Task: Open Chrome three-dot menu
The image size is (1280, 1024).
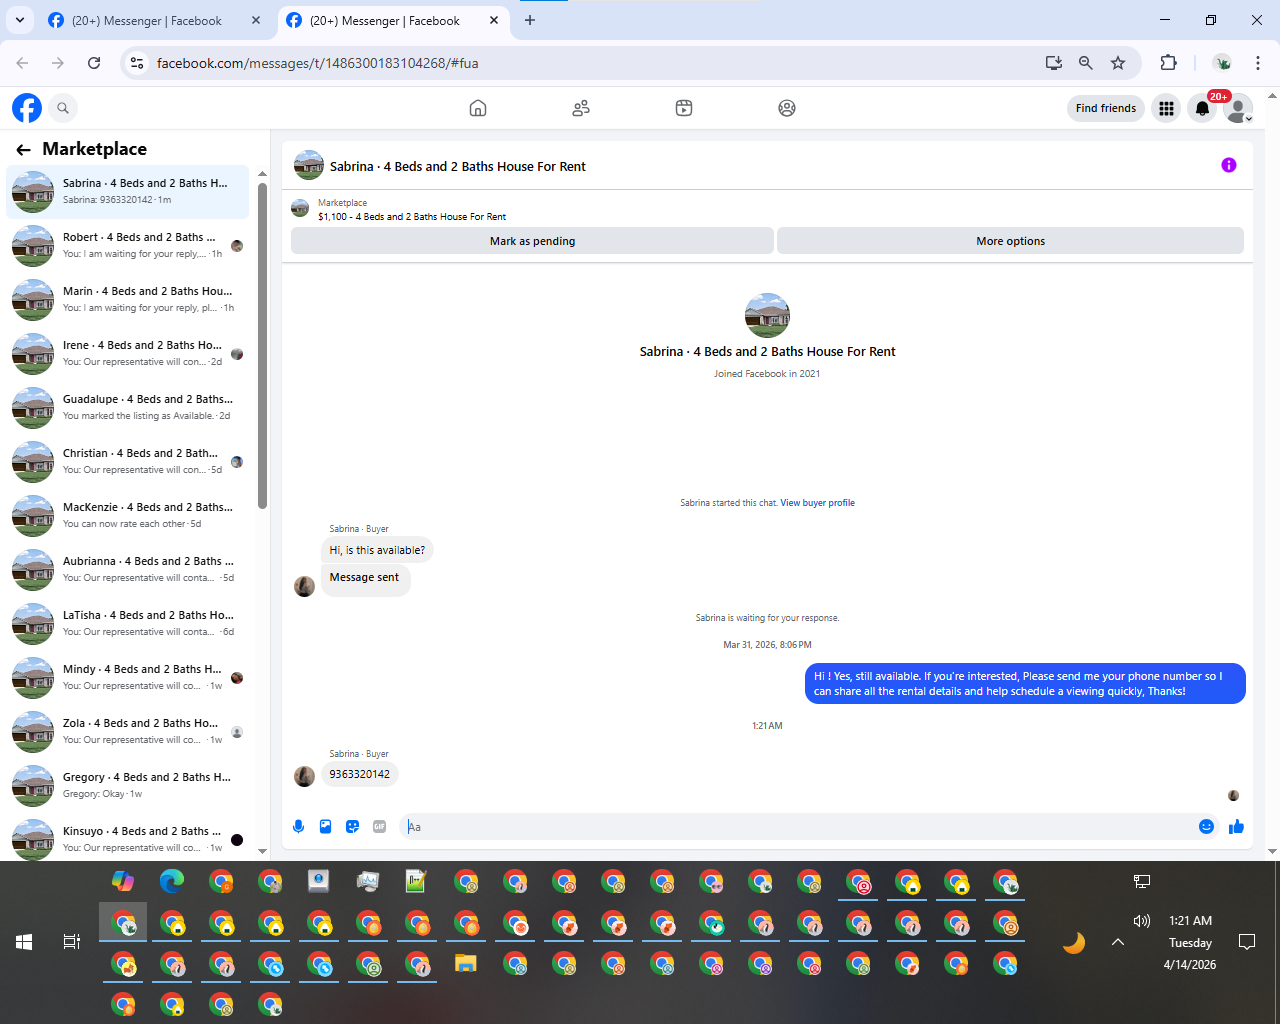Action: coord(1258,63)
